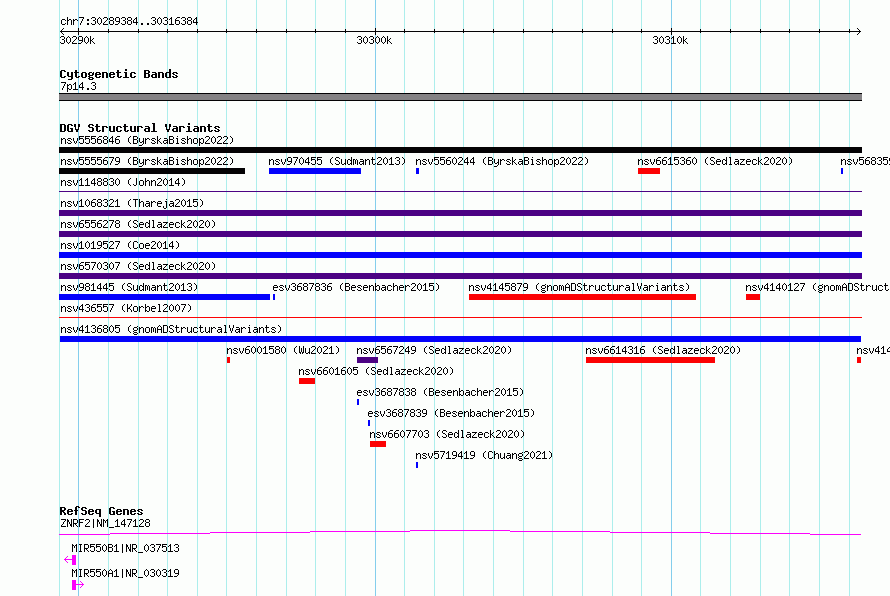Click the nsv4145879 (gnomADStructuralVariants) label
Image resolution: width=890 pixels, height=596 pixels.
point(580,287)
